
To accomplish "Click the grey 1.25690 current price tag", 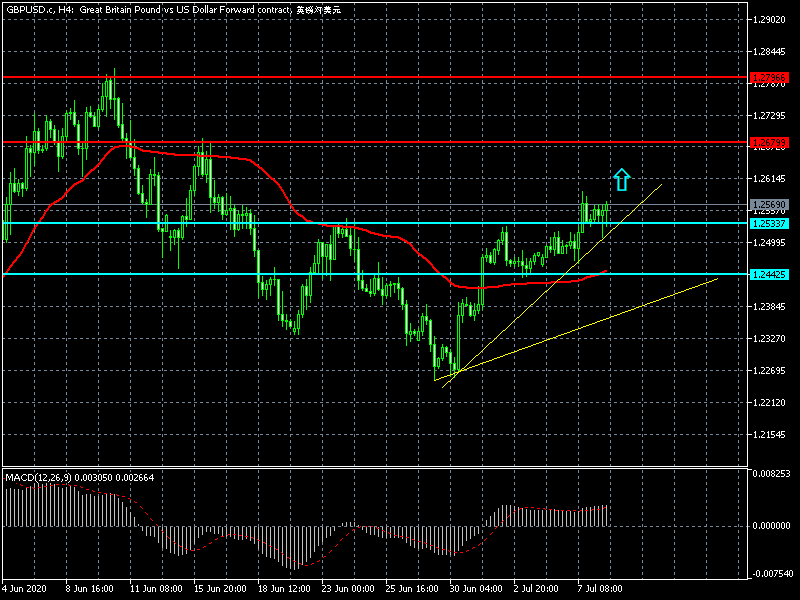I will [x=769, y=205].
